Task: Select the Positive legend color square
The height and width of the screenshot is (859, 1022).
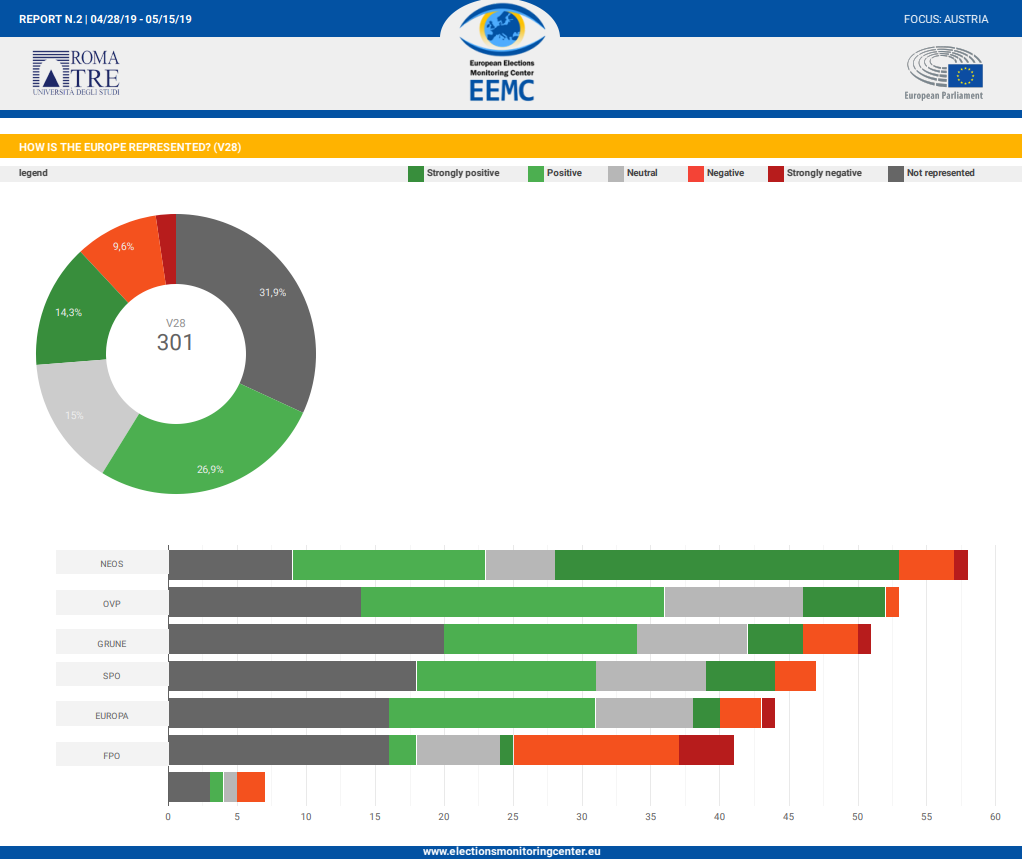Action: coord(535,174)
